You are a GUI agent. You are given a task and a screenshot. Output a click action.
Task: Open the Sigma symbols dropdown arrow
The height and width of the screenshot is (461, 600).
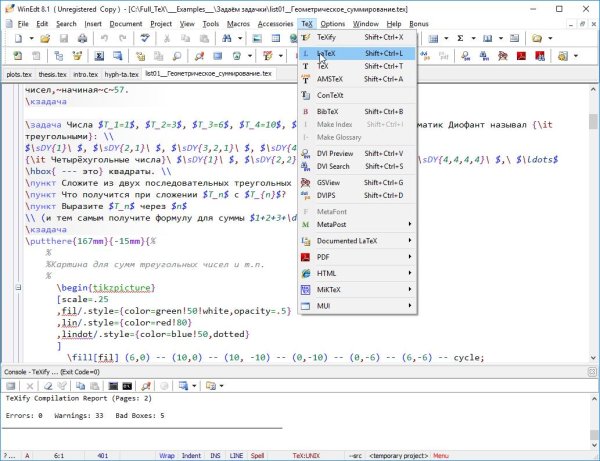coord(473,38)
